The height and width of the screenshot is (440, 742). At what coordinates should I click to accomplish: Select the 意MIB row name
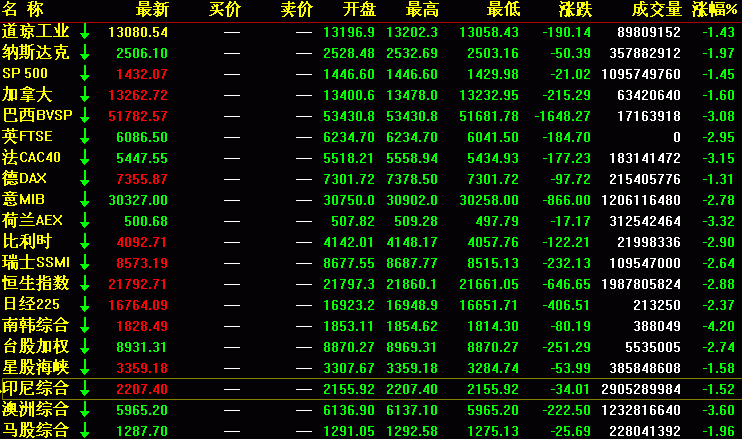coord(23,200)
